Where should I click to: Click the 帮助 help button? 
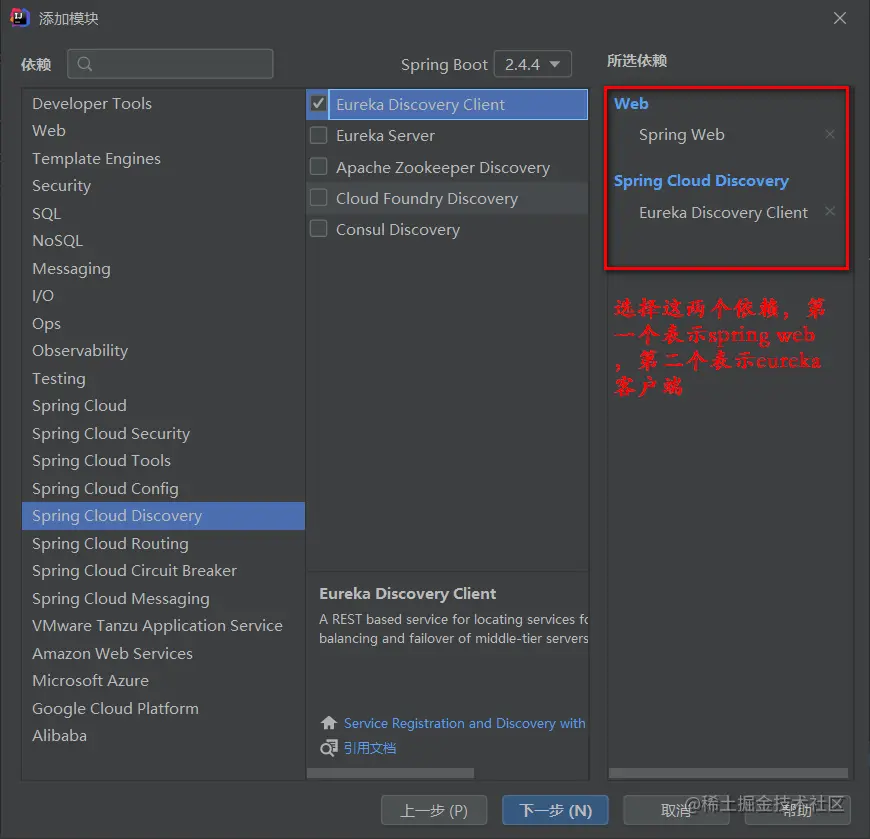point(797,810)
